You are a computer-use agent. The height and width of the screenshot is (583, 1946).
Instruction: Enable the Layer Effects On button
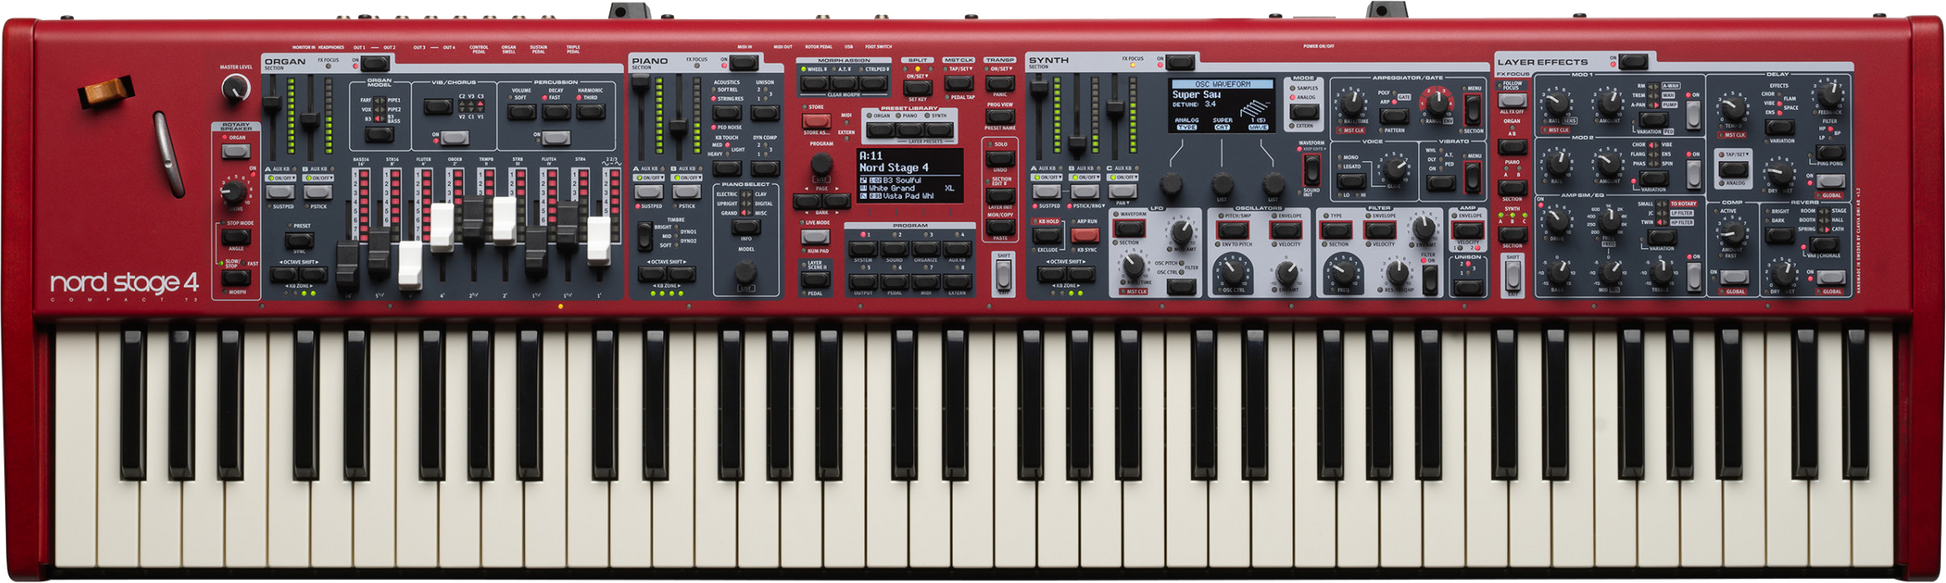1632,62
